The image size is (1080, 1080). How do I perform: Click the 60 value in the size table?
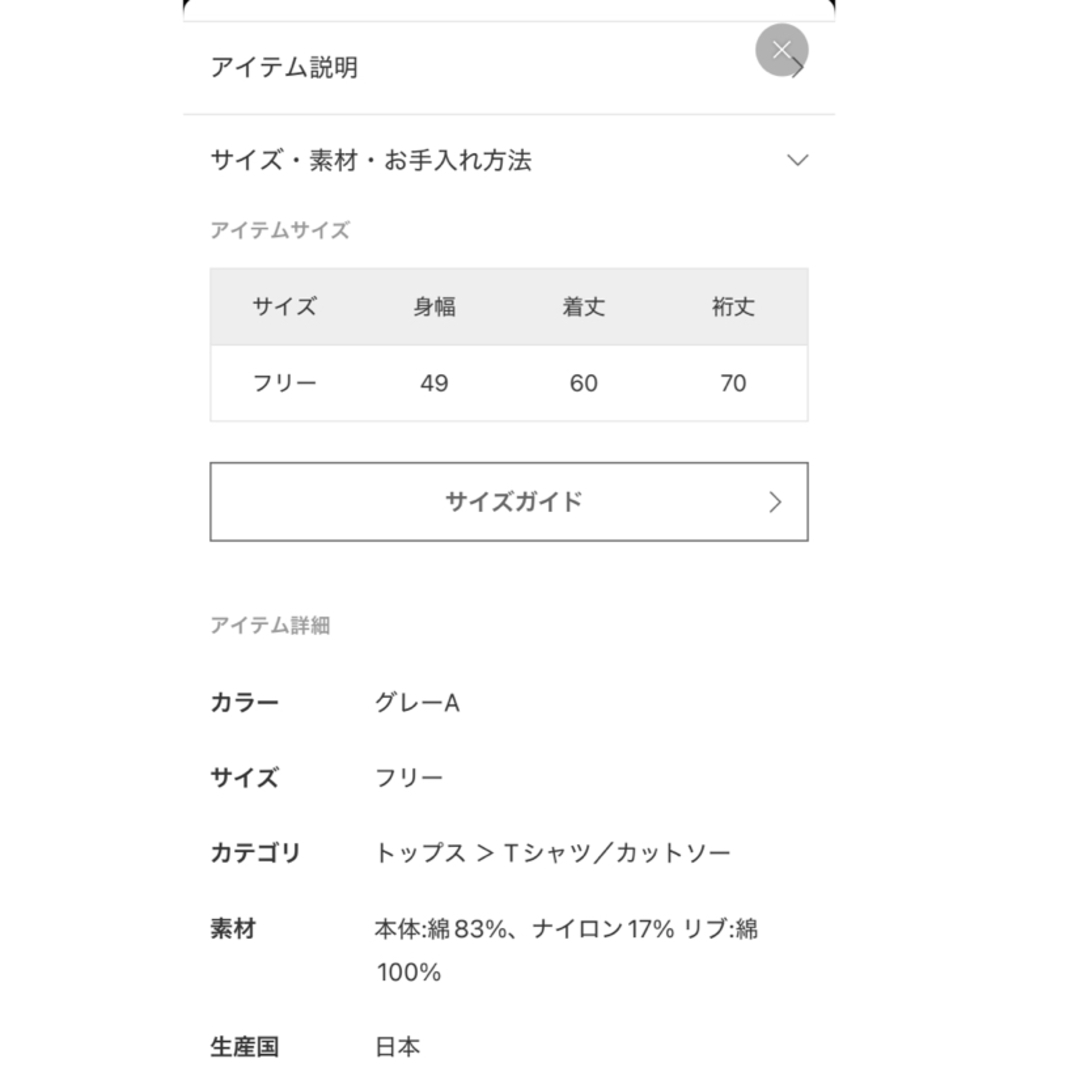(583, 383)
